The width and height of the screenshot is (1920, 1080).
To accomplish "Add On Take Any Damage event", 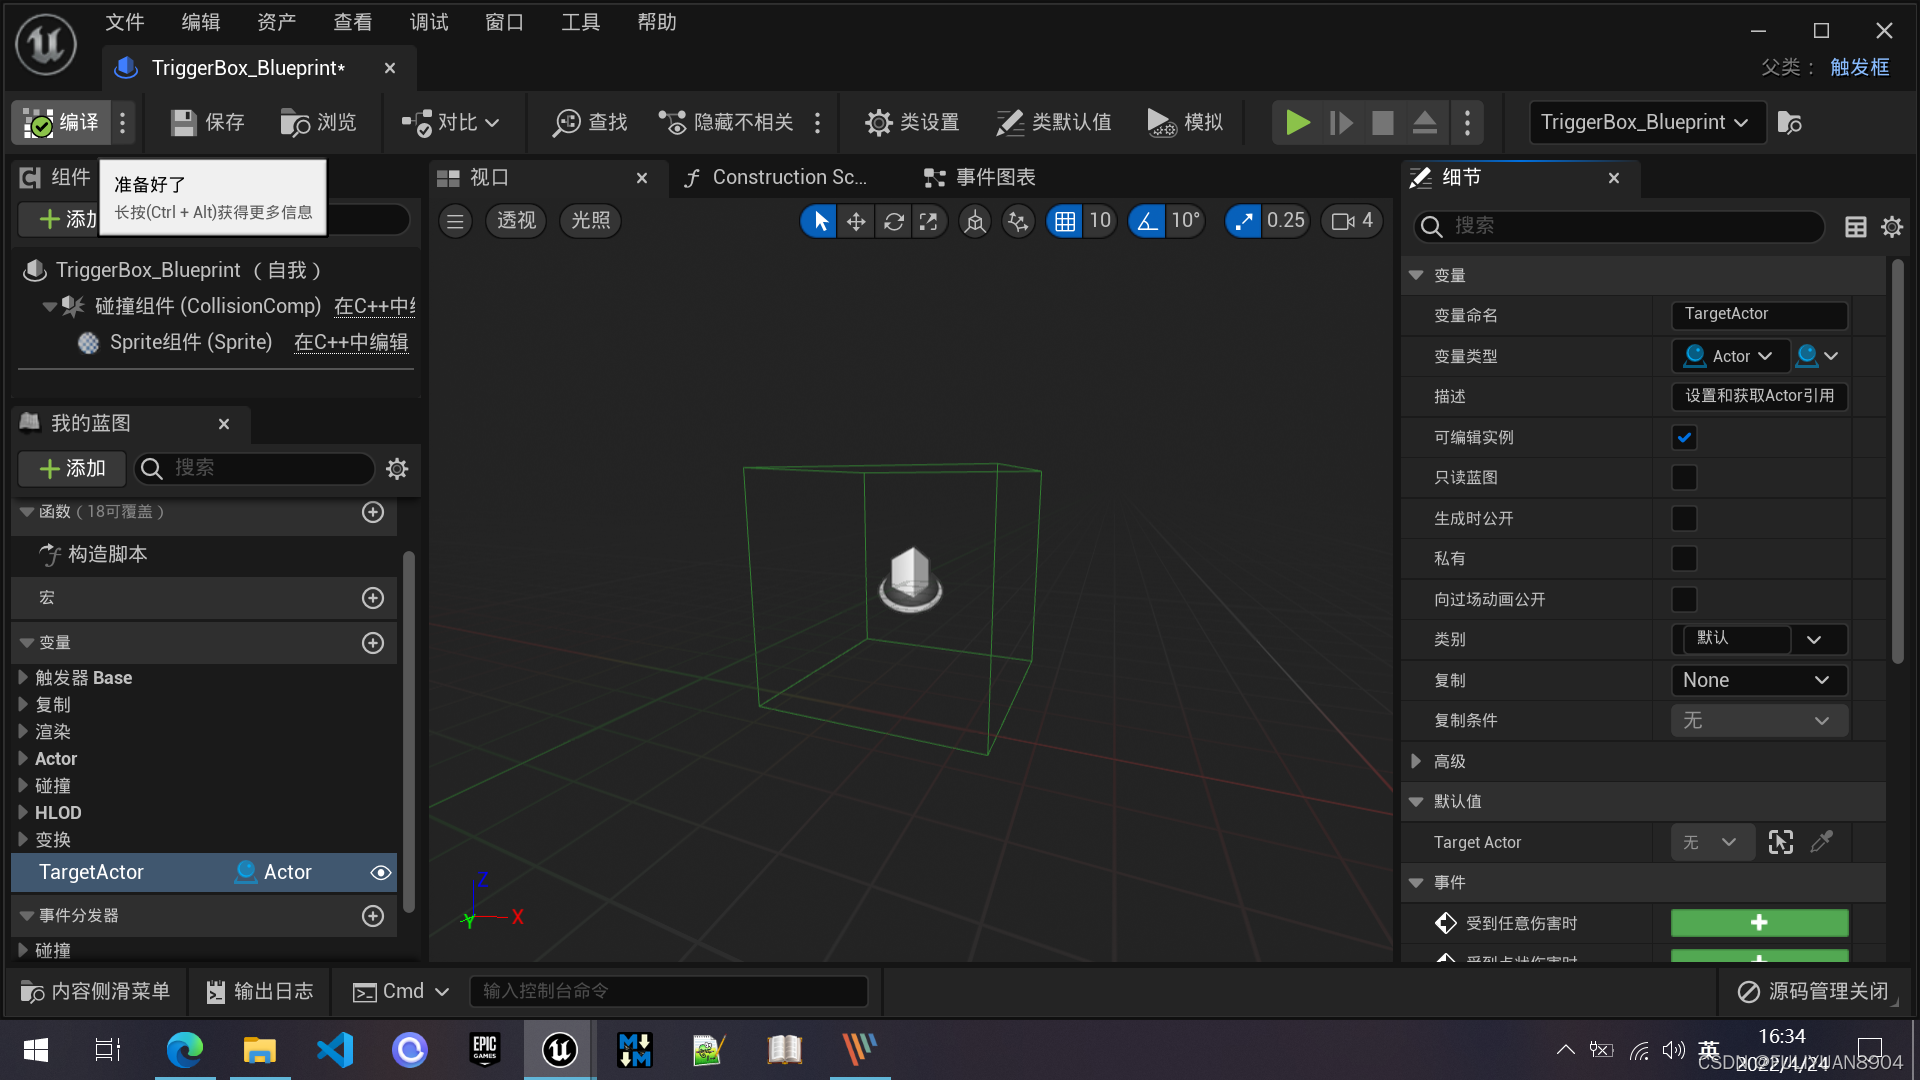I will tap(1758, 922).
